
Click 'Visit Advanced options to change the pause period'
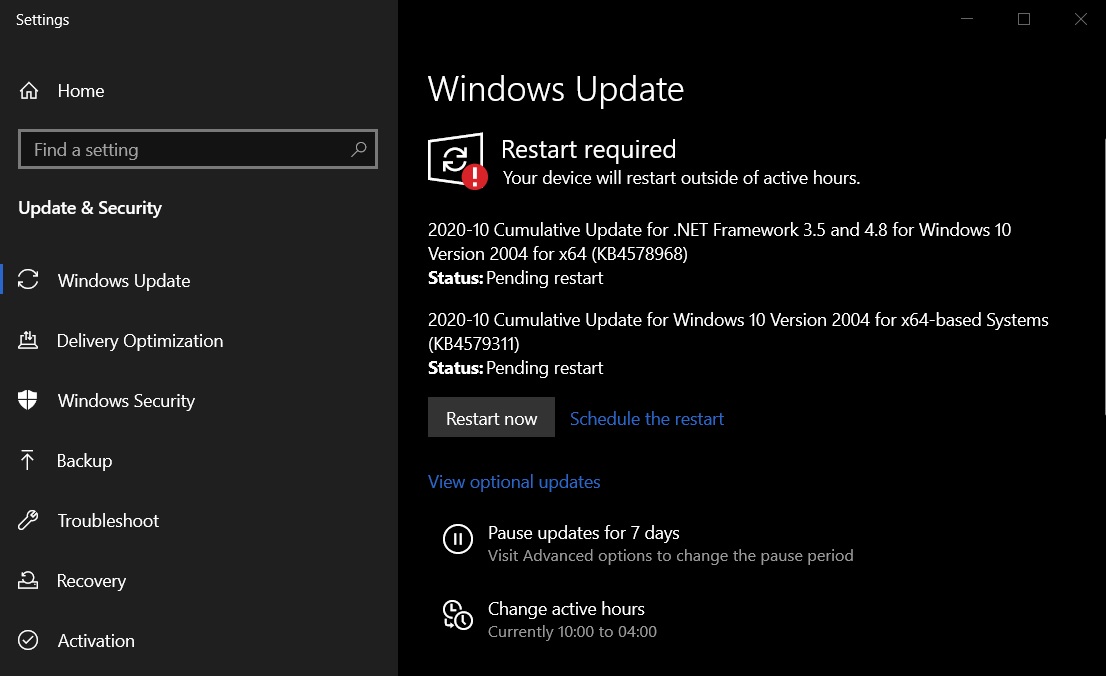pos(671,556)
